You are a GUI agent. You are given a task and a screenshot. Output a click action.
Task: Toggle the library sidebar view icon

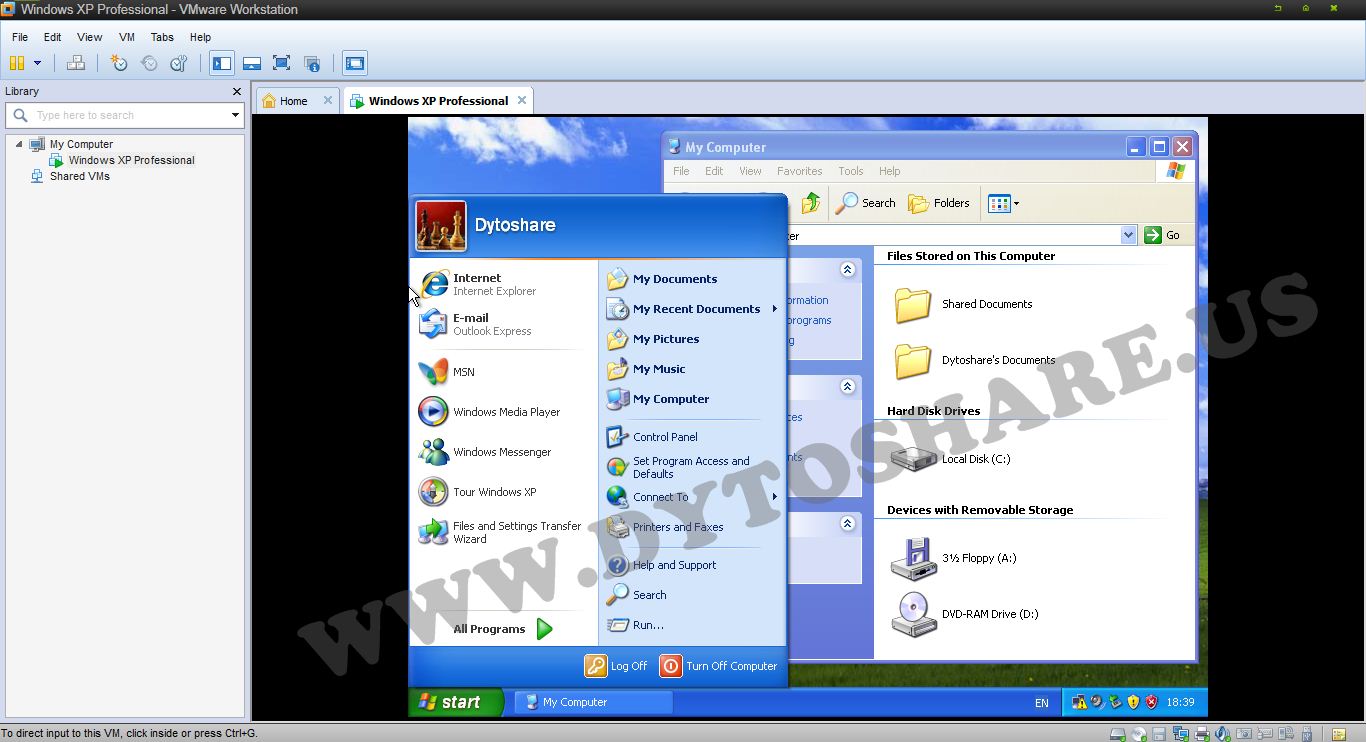pos(222,63)
